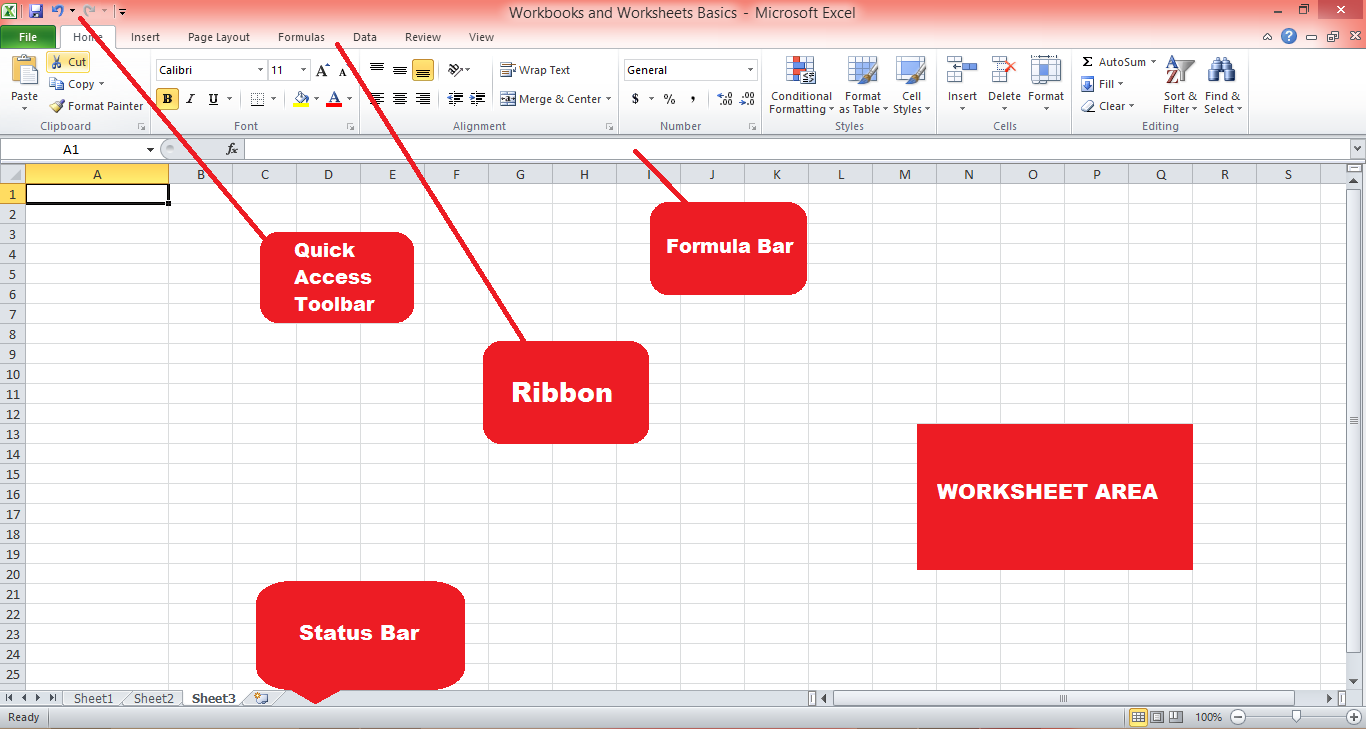Click the Increase Font Size icon
The height and width of the screenshot is (729, 1366).
coord(322,70)
